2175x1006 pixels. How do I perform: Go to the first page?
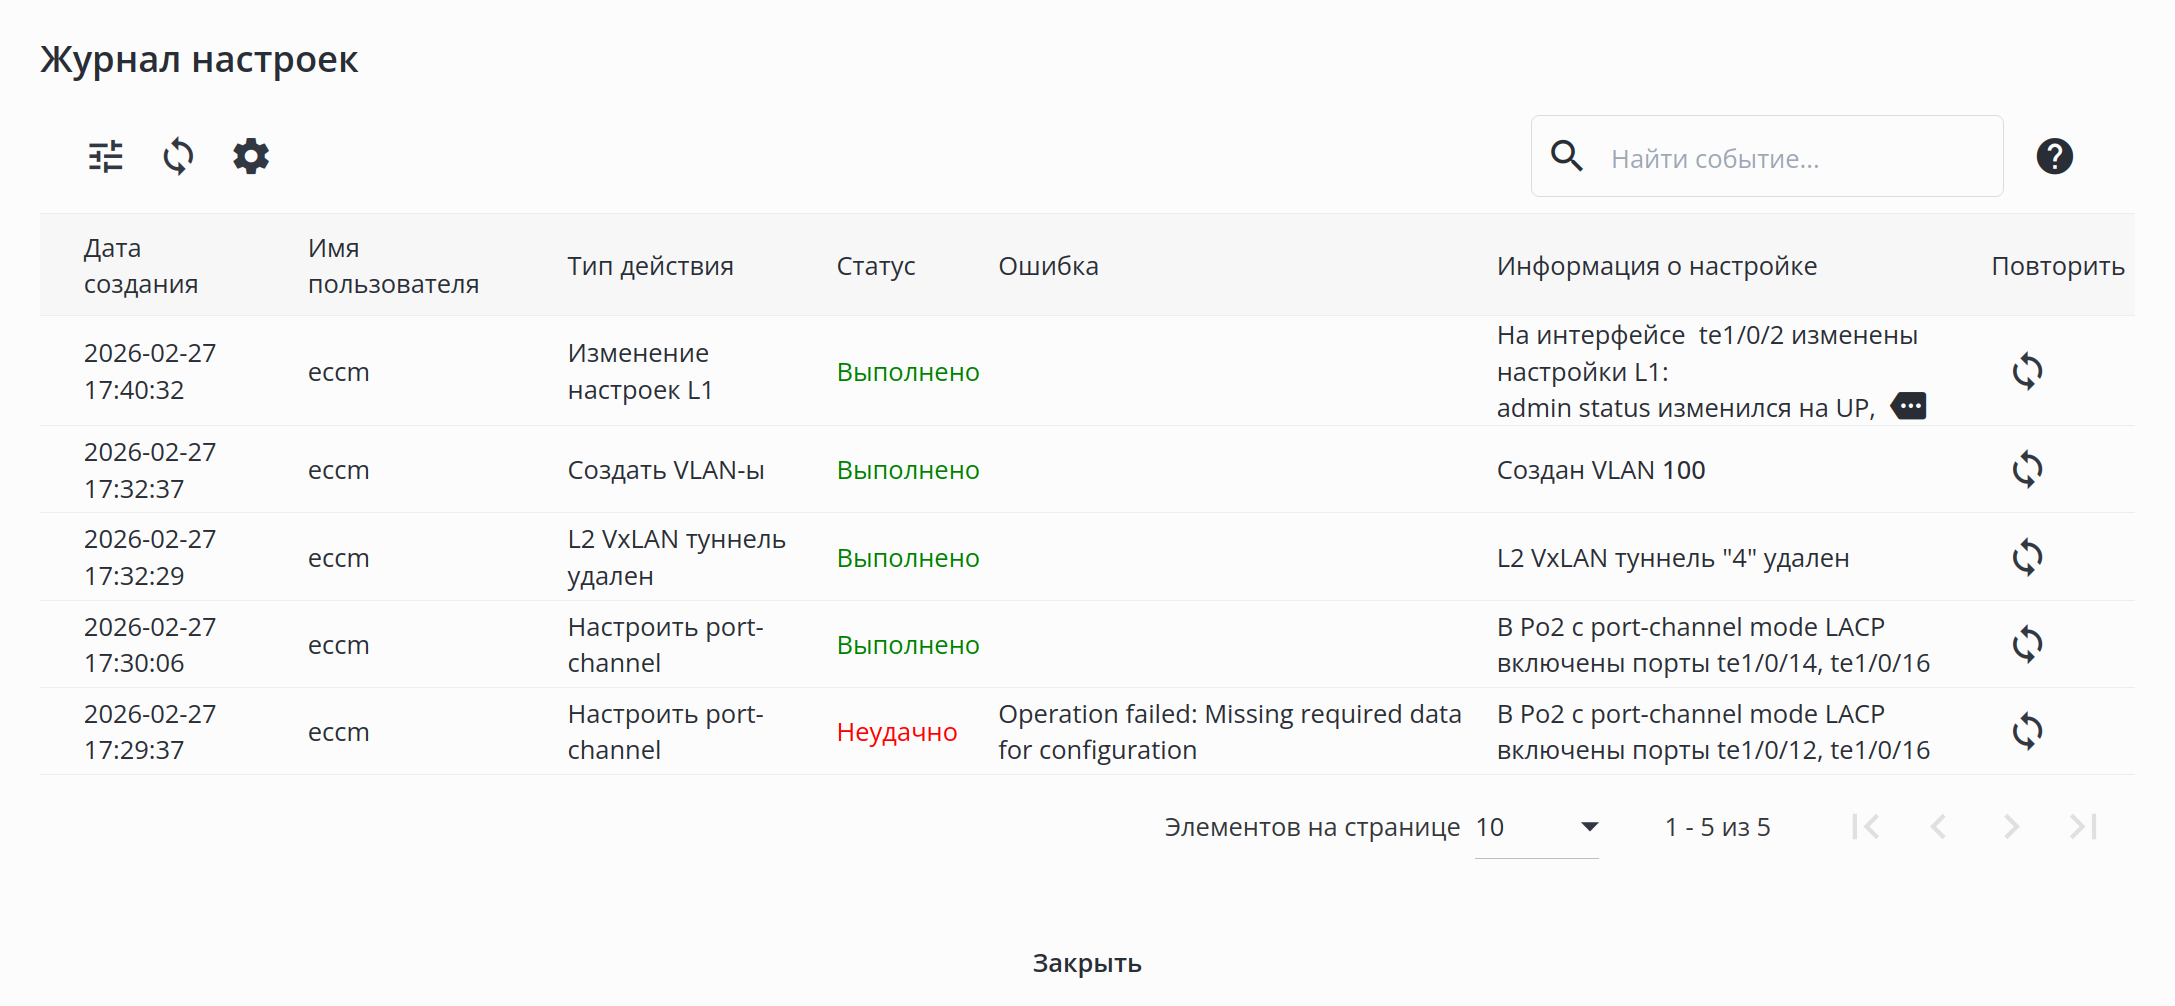(x=1865, y=827)
